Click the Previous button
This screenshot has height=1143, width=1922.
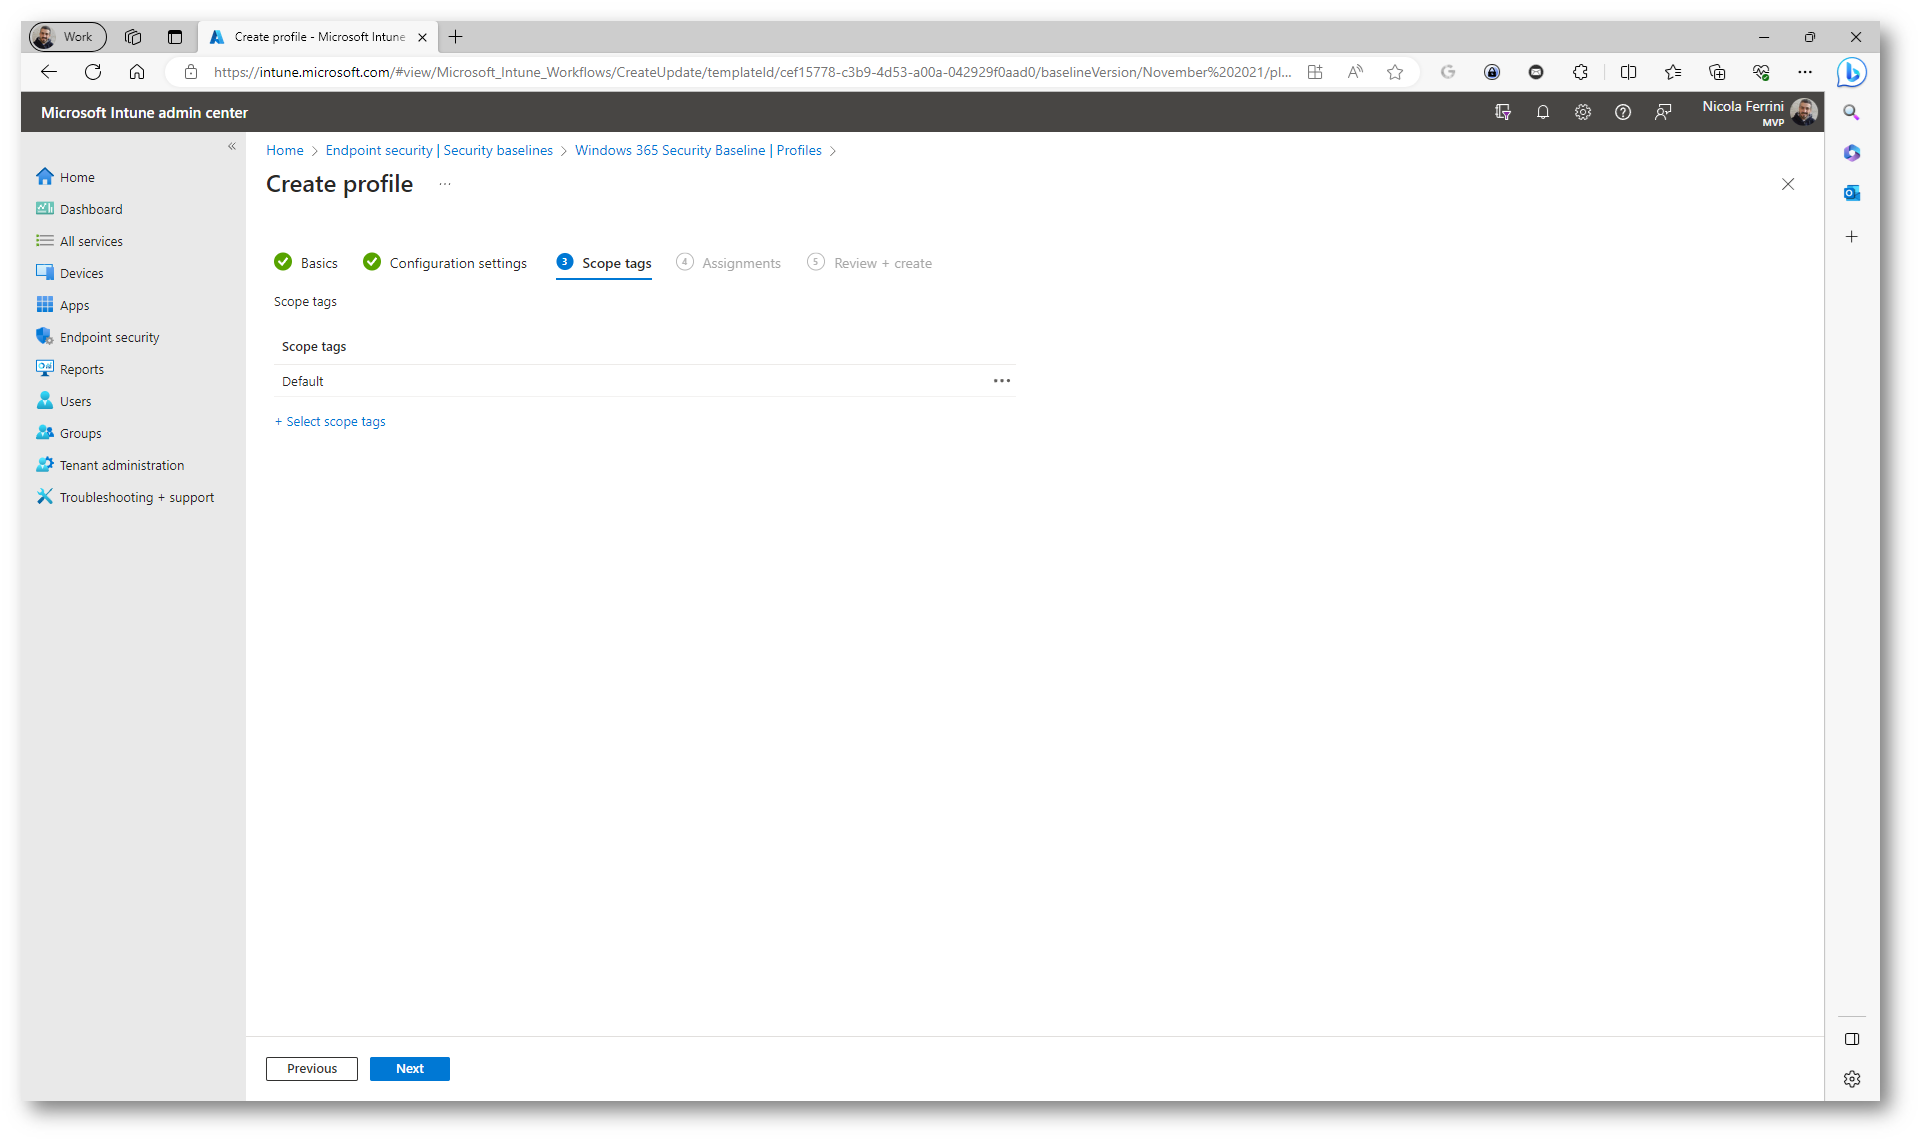(312, 1068)
